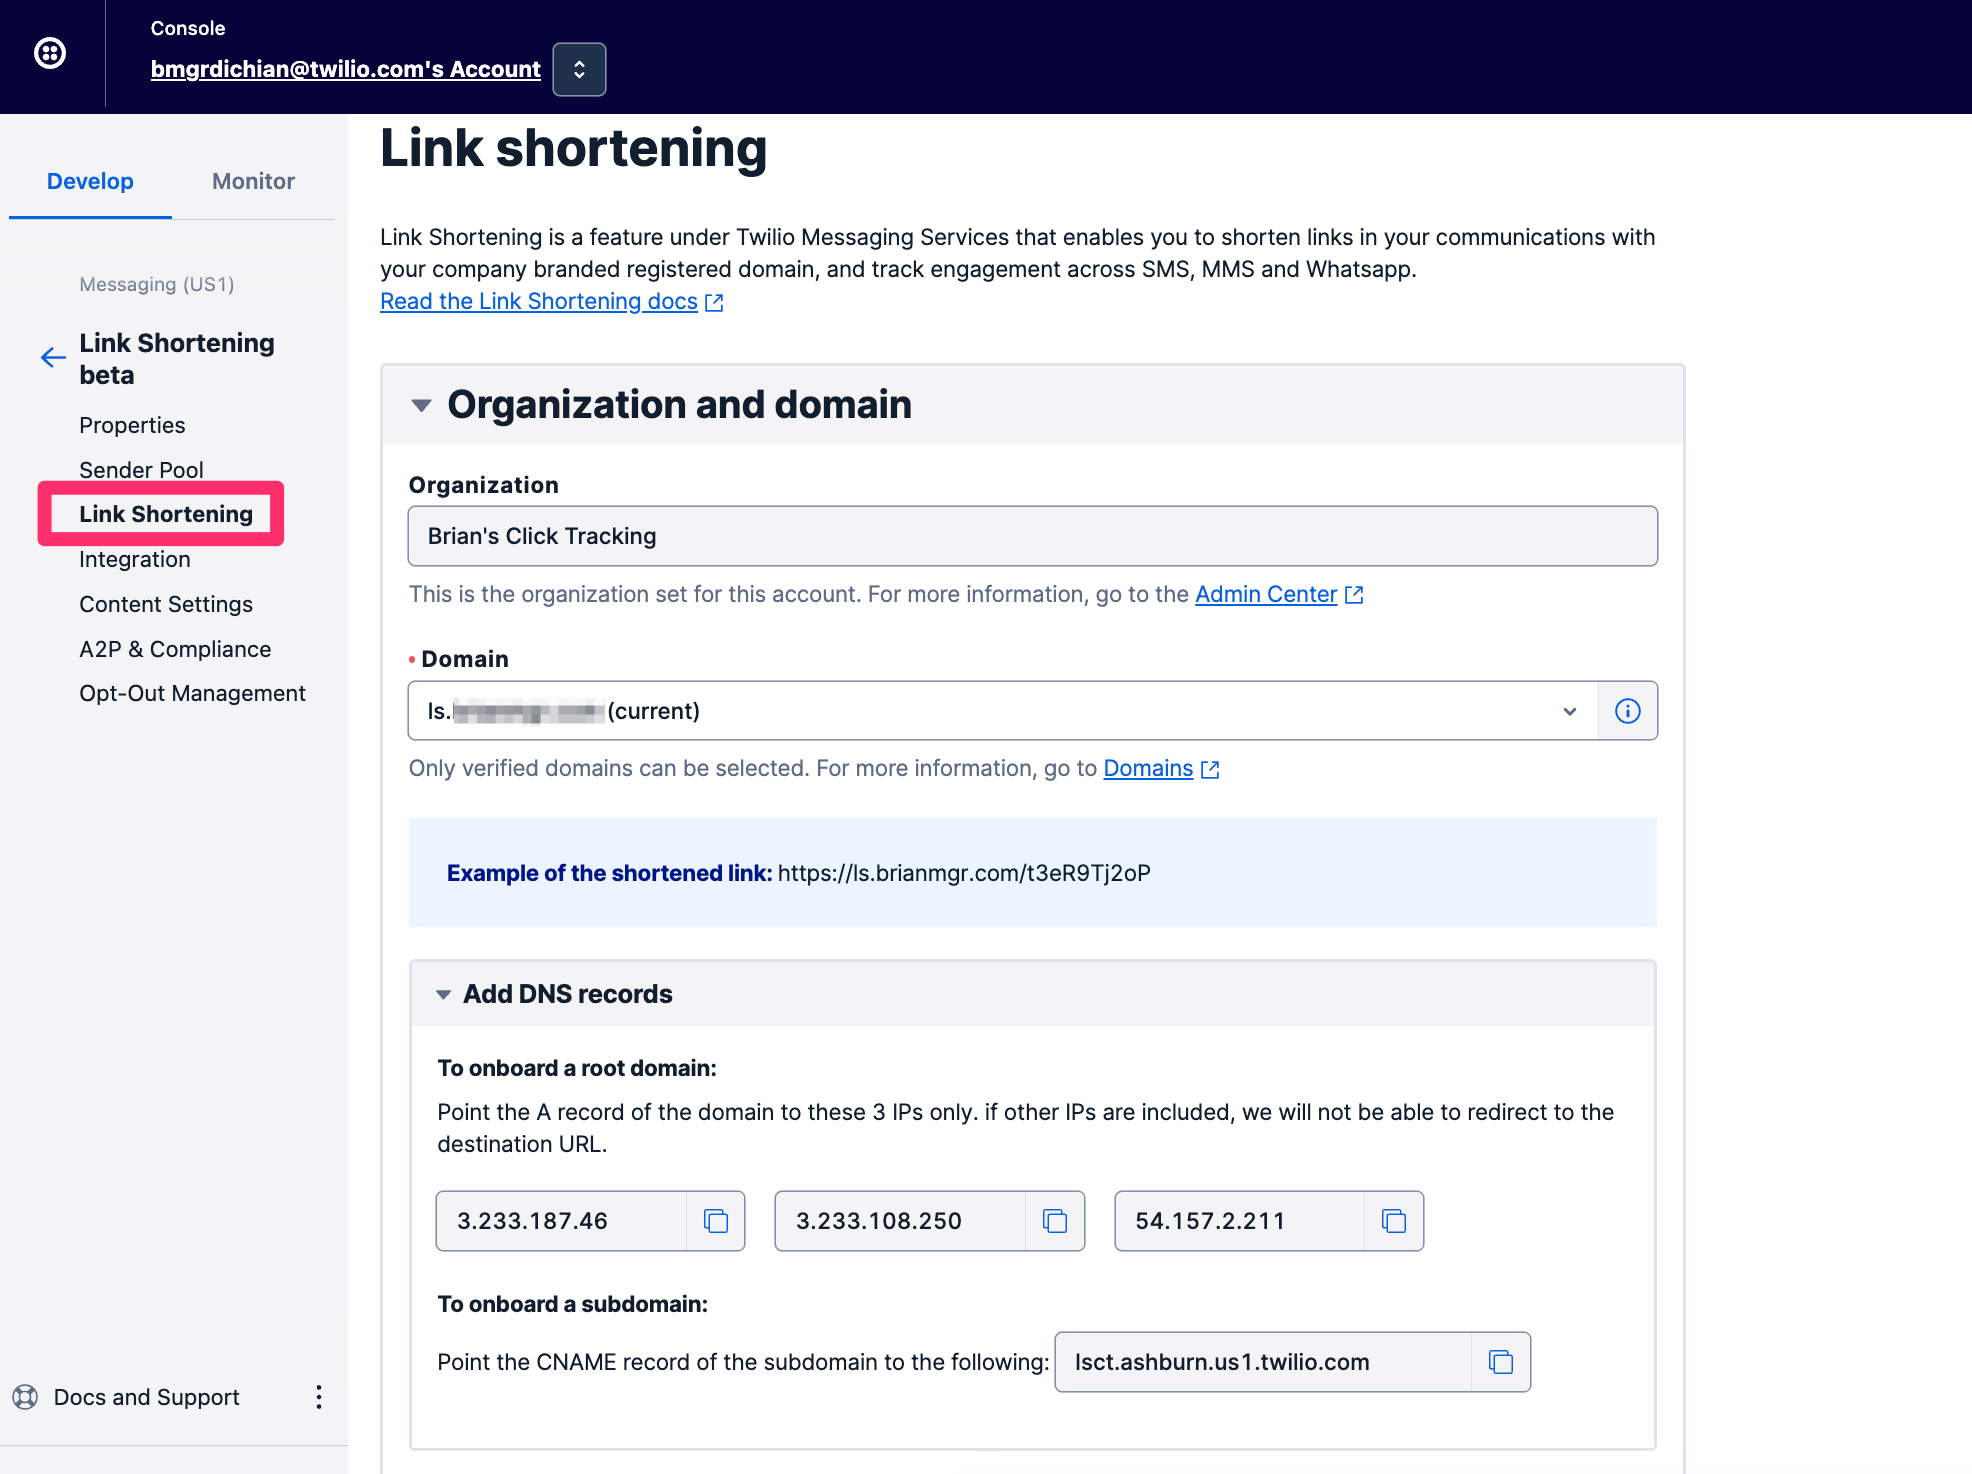Viewport: 1972px width, 1474px height.
Task: Click the Organization name field
Action: tap(1032, 536)
